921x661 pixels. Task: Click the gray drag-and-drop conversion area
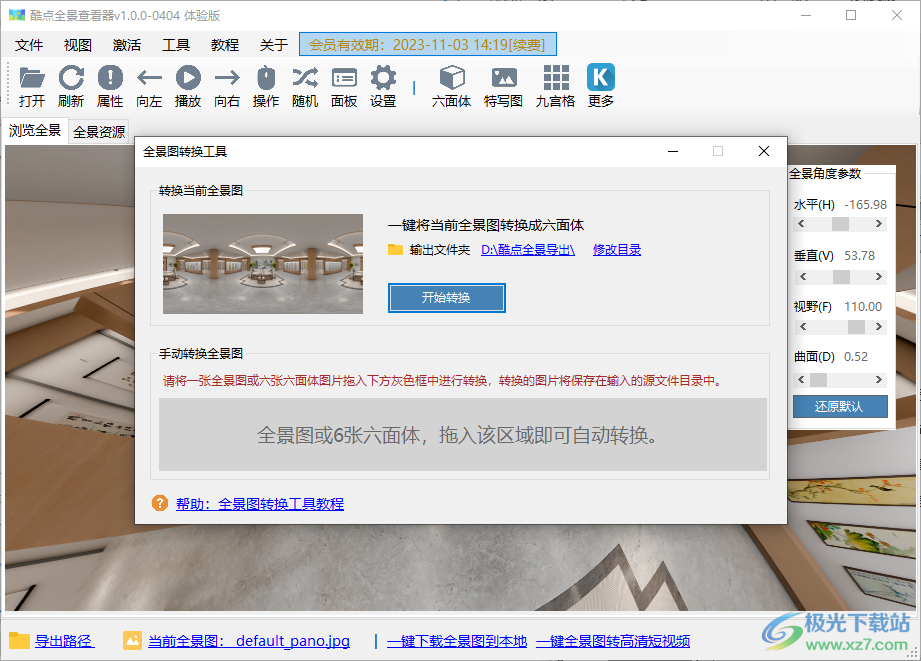(463, 435)
